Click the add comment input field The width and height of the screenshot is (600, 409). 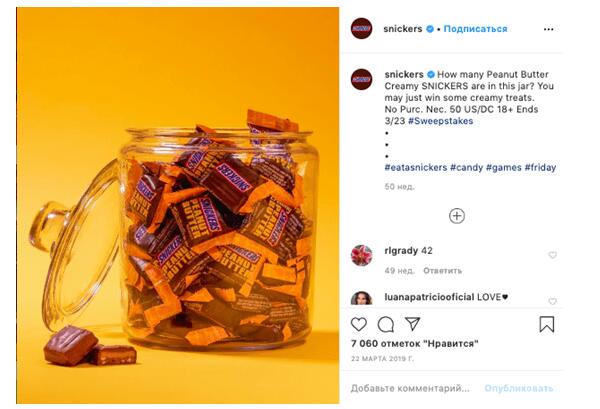[x=410, y=387]
